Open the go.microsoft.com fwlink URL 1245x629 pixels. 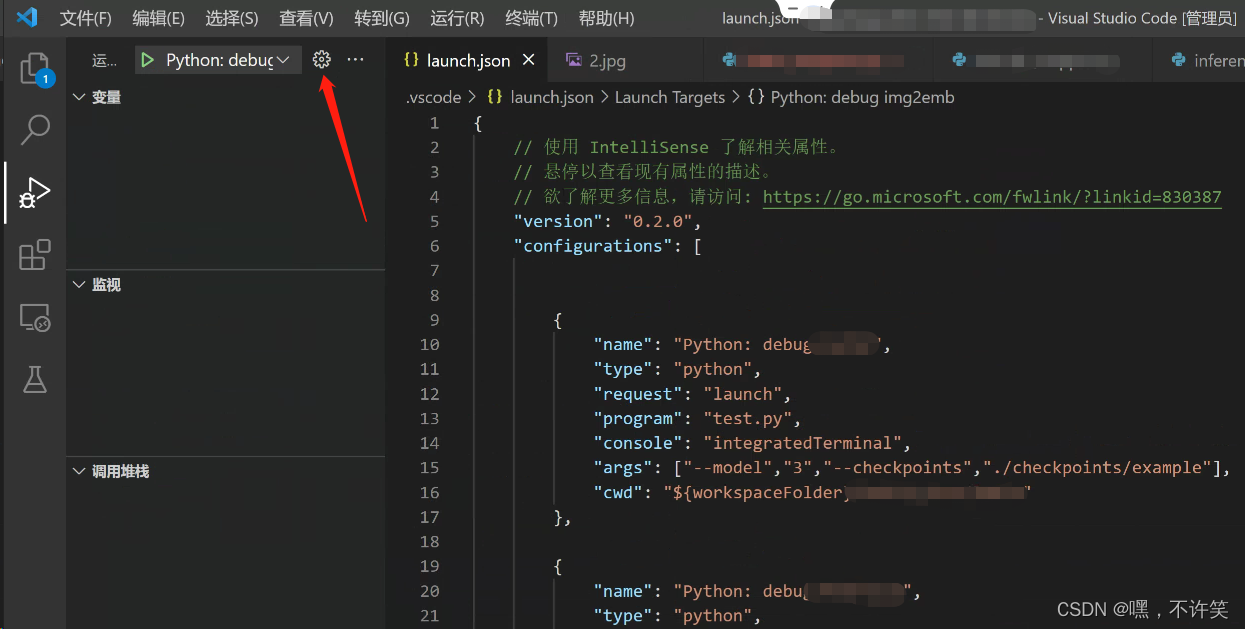pos(992,197)
